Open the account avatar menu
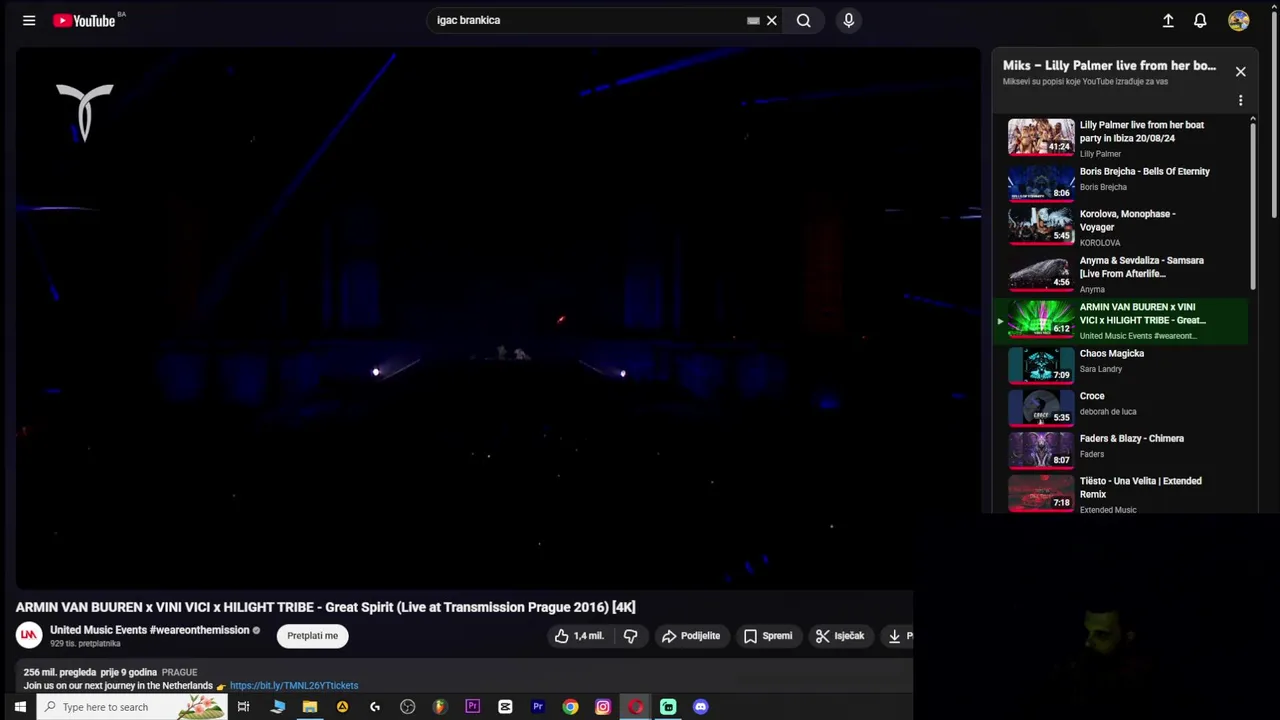Screen dimensions: 1280x720 coord(1239,20)
